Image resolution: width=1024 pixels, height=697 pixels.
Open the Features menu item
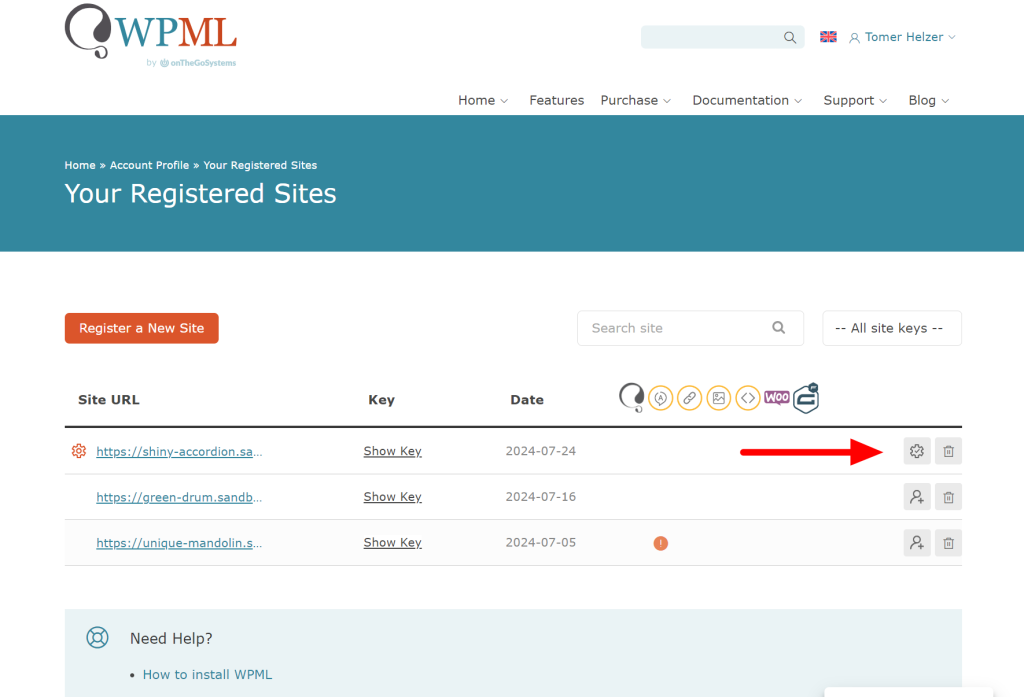pos(556,100)
